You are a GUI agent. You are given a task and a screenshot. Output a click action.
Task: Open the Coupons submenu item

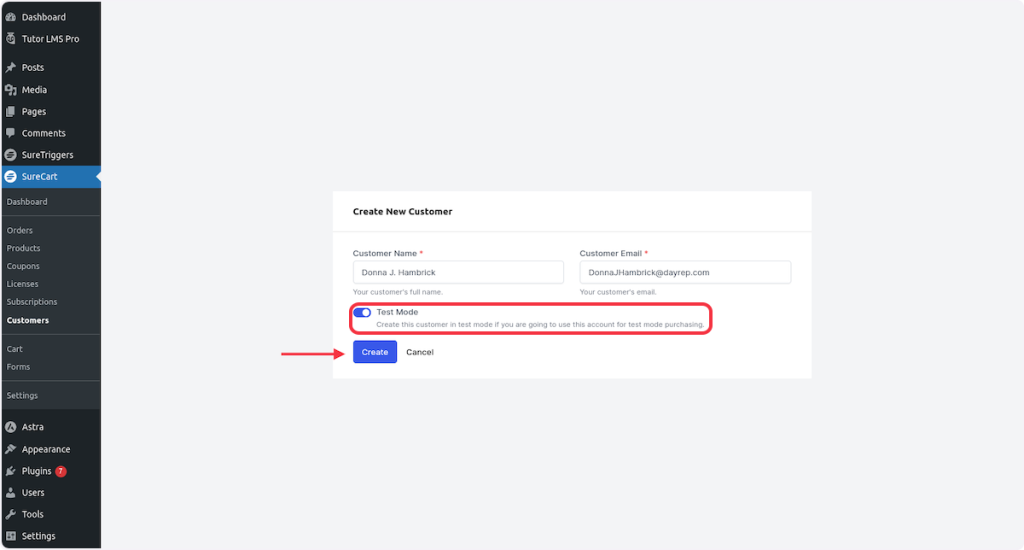[23, 266]
